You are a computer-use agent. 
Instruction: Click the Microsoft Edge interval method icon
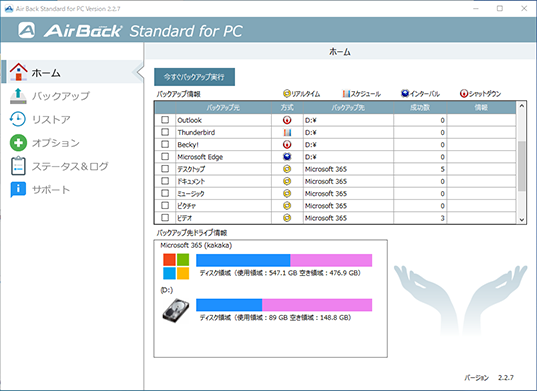tap(287, 157)
